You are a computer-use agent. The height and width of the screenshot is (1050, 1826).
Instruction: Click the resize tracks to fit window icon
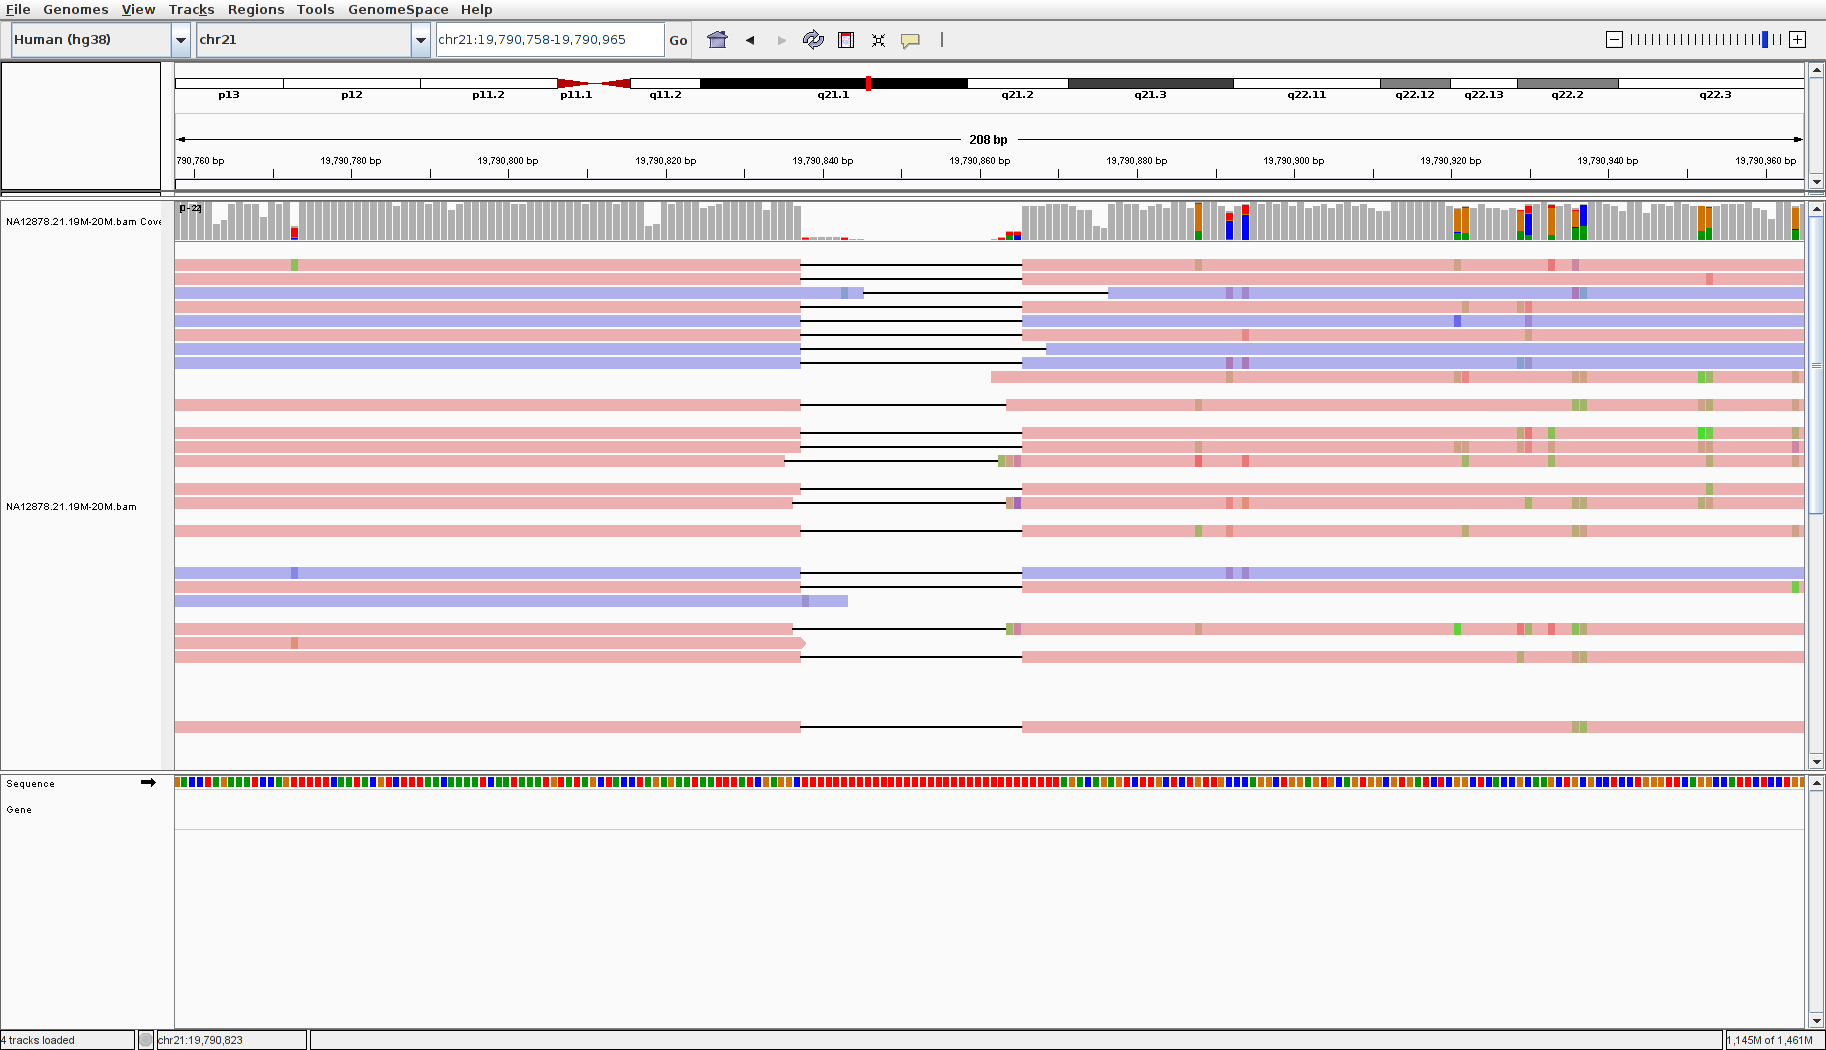coord(878,40)
